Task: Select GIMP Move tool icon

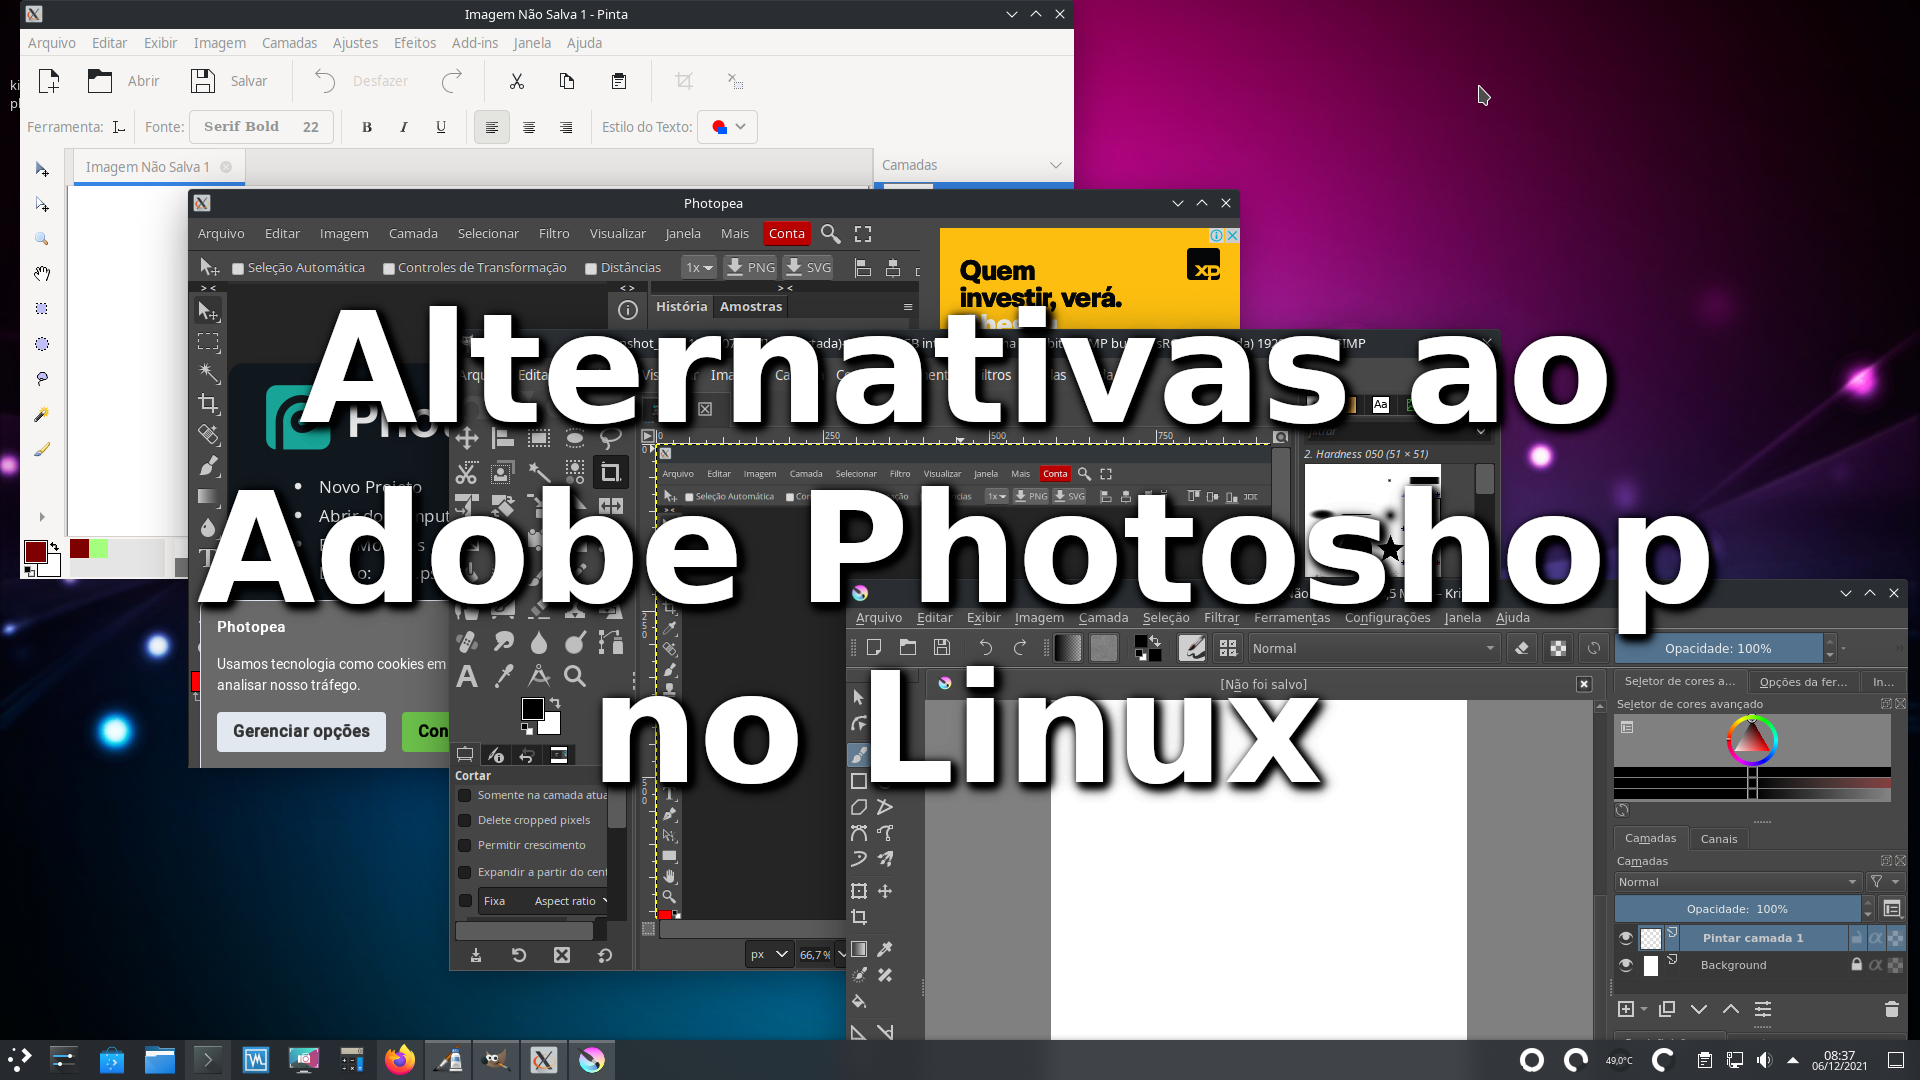Action: [467, 438]
